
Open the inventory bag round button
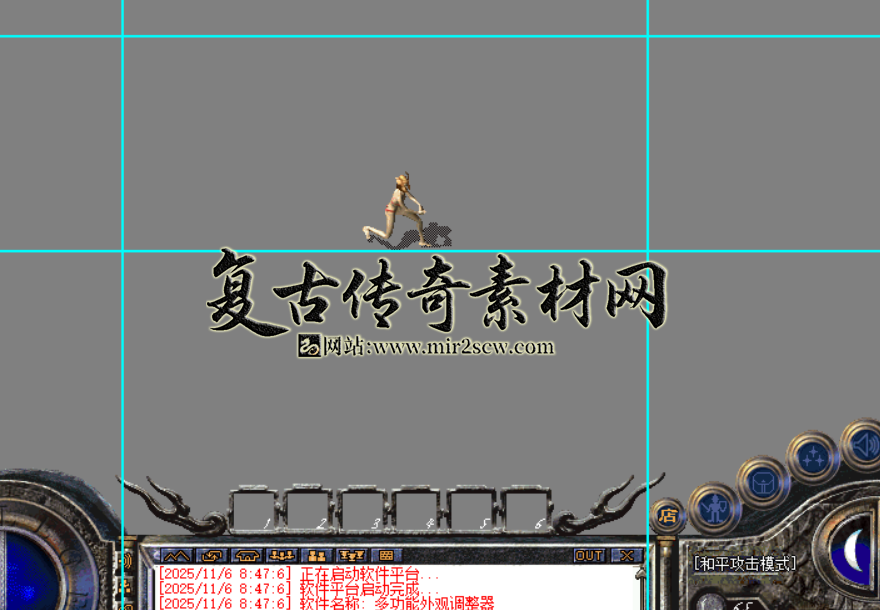pos(762,482)
